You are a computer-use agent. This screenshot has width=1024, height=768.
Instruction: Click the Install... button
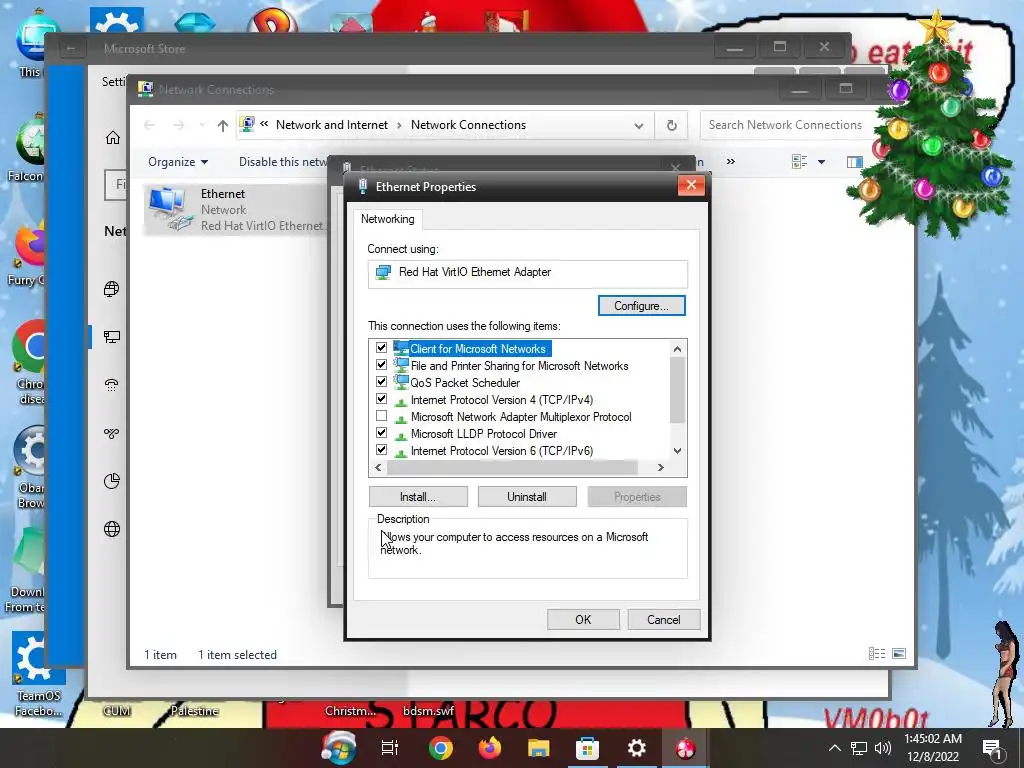(x=418, y=497)
